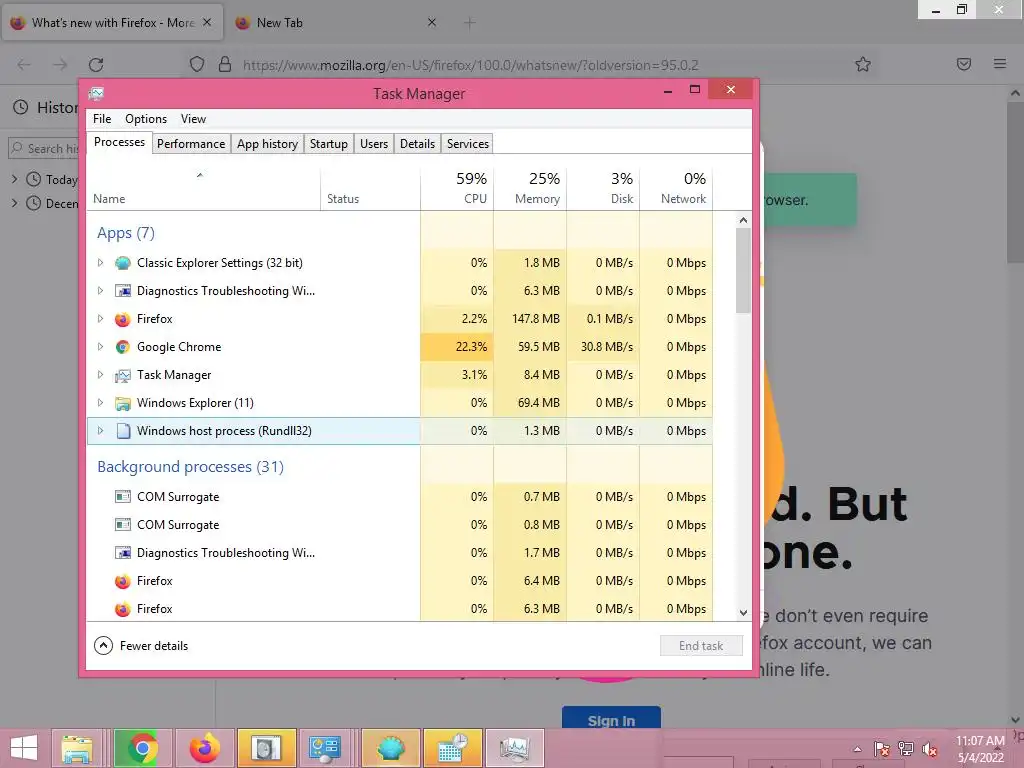Go back in Firefox with the back arrow
The width and height of the screenshot is (1024, 768).
coord(24,65)
